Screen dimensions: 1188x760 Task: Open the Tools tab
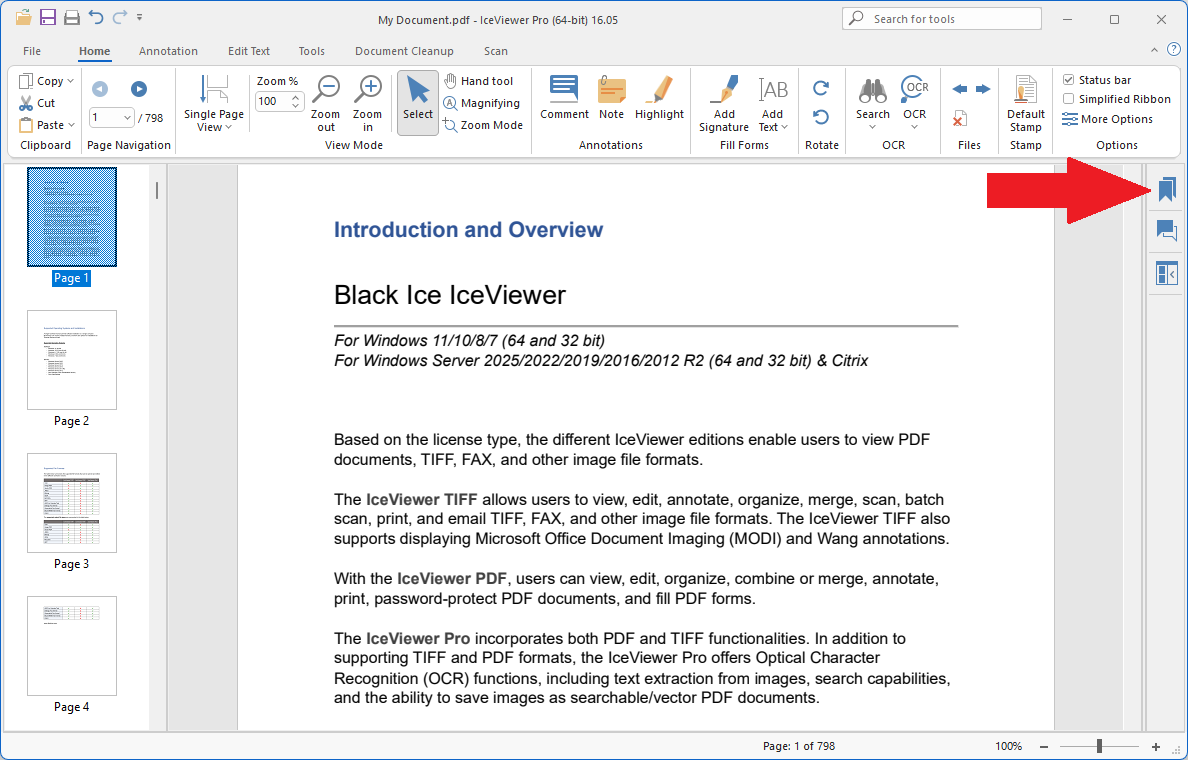click(311, 51)
